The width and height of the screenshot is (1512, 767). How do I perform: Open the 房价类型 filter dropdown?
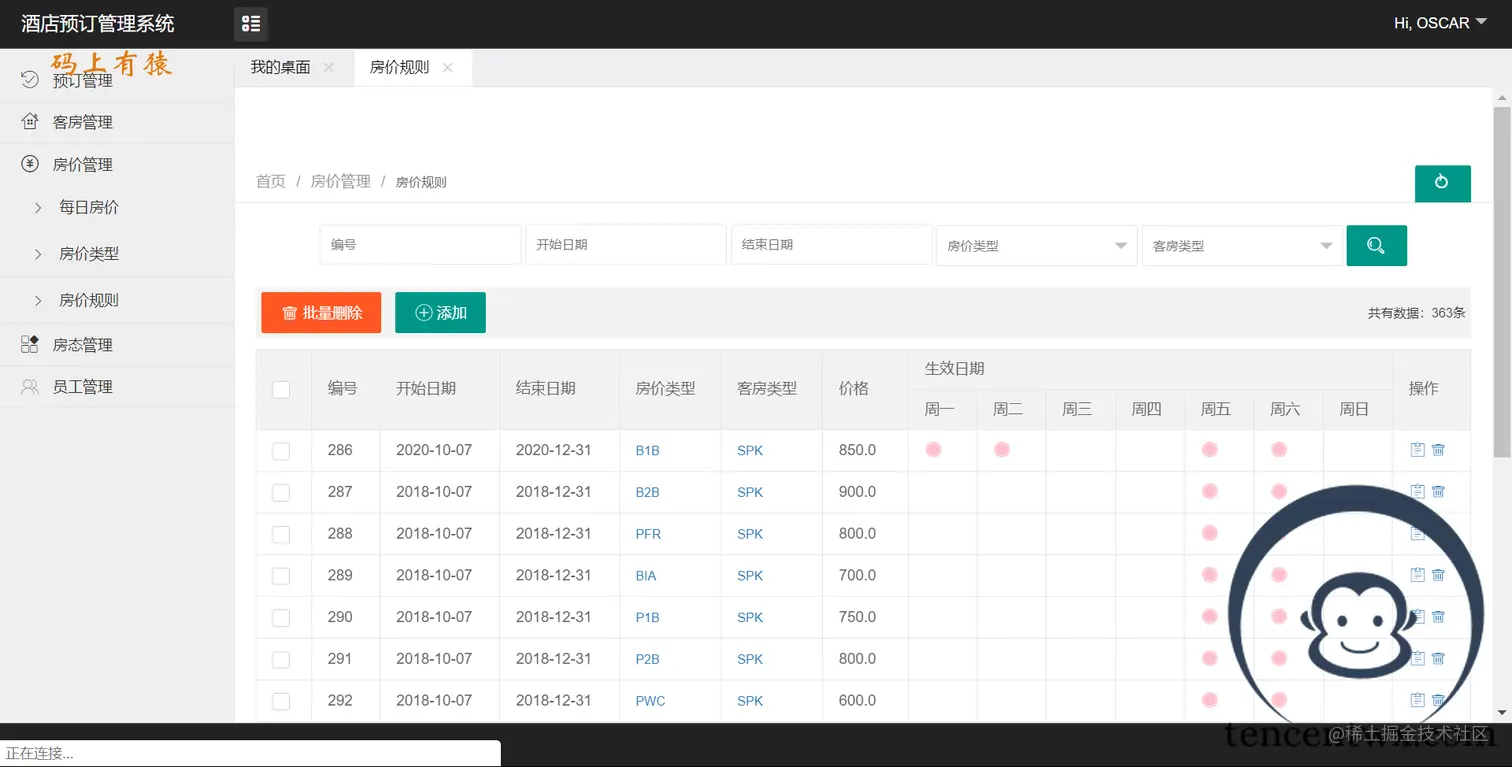1036,245
